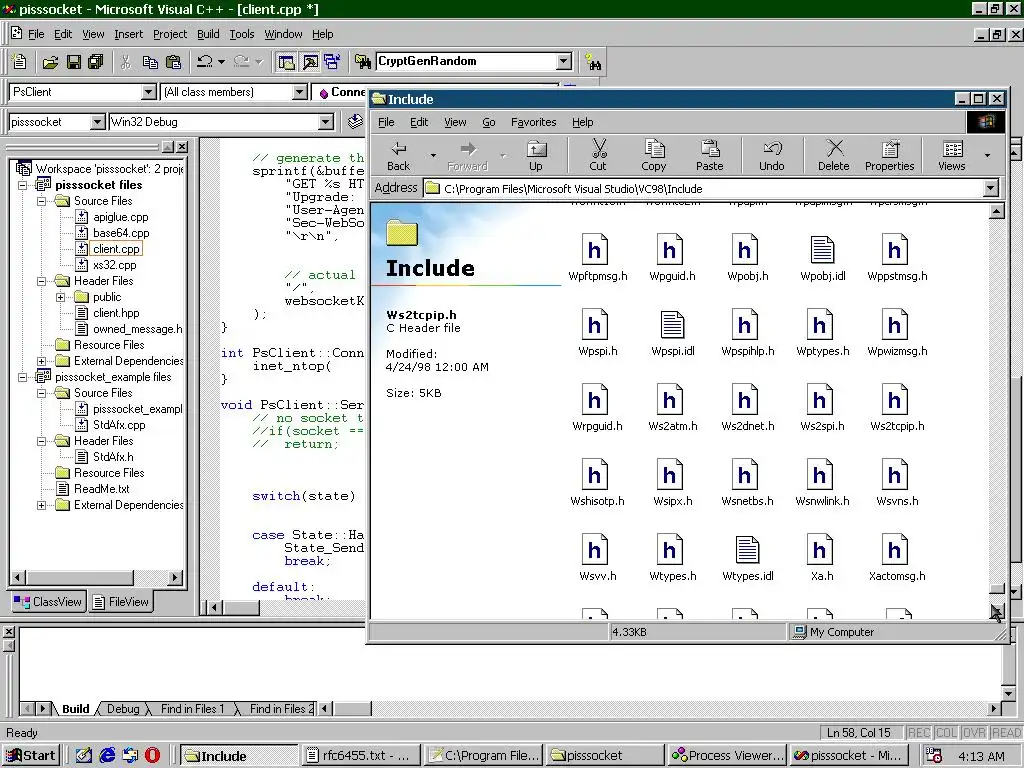This screenshot has height=768, width=1024.
Task: Switch to pisssocket folder taskbar button
Action: point(606,756)
